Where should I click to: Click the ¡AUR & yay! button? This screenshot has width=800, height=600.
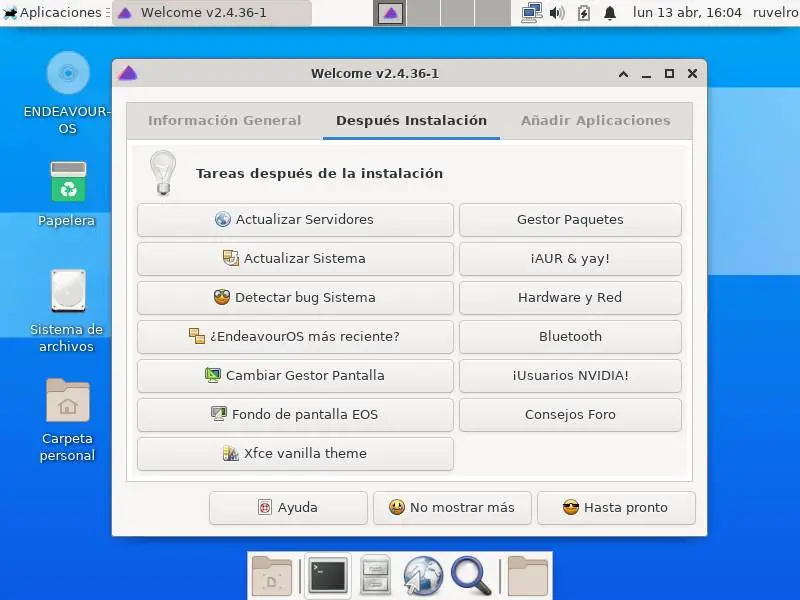[x=570, y=259]
